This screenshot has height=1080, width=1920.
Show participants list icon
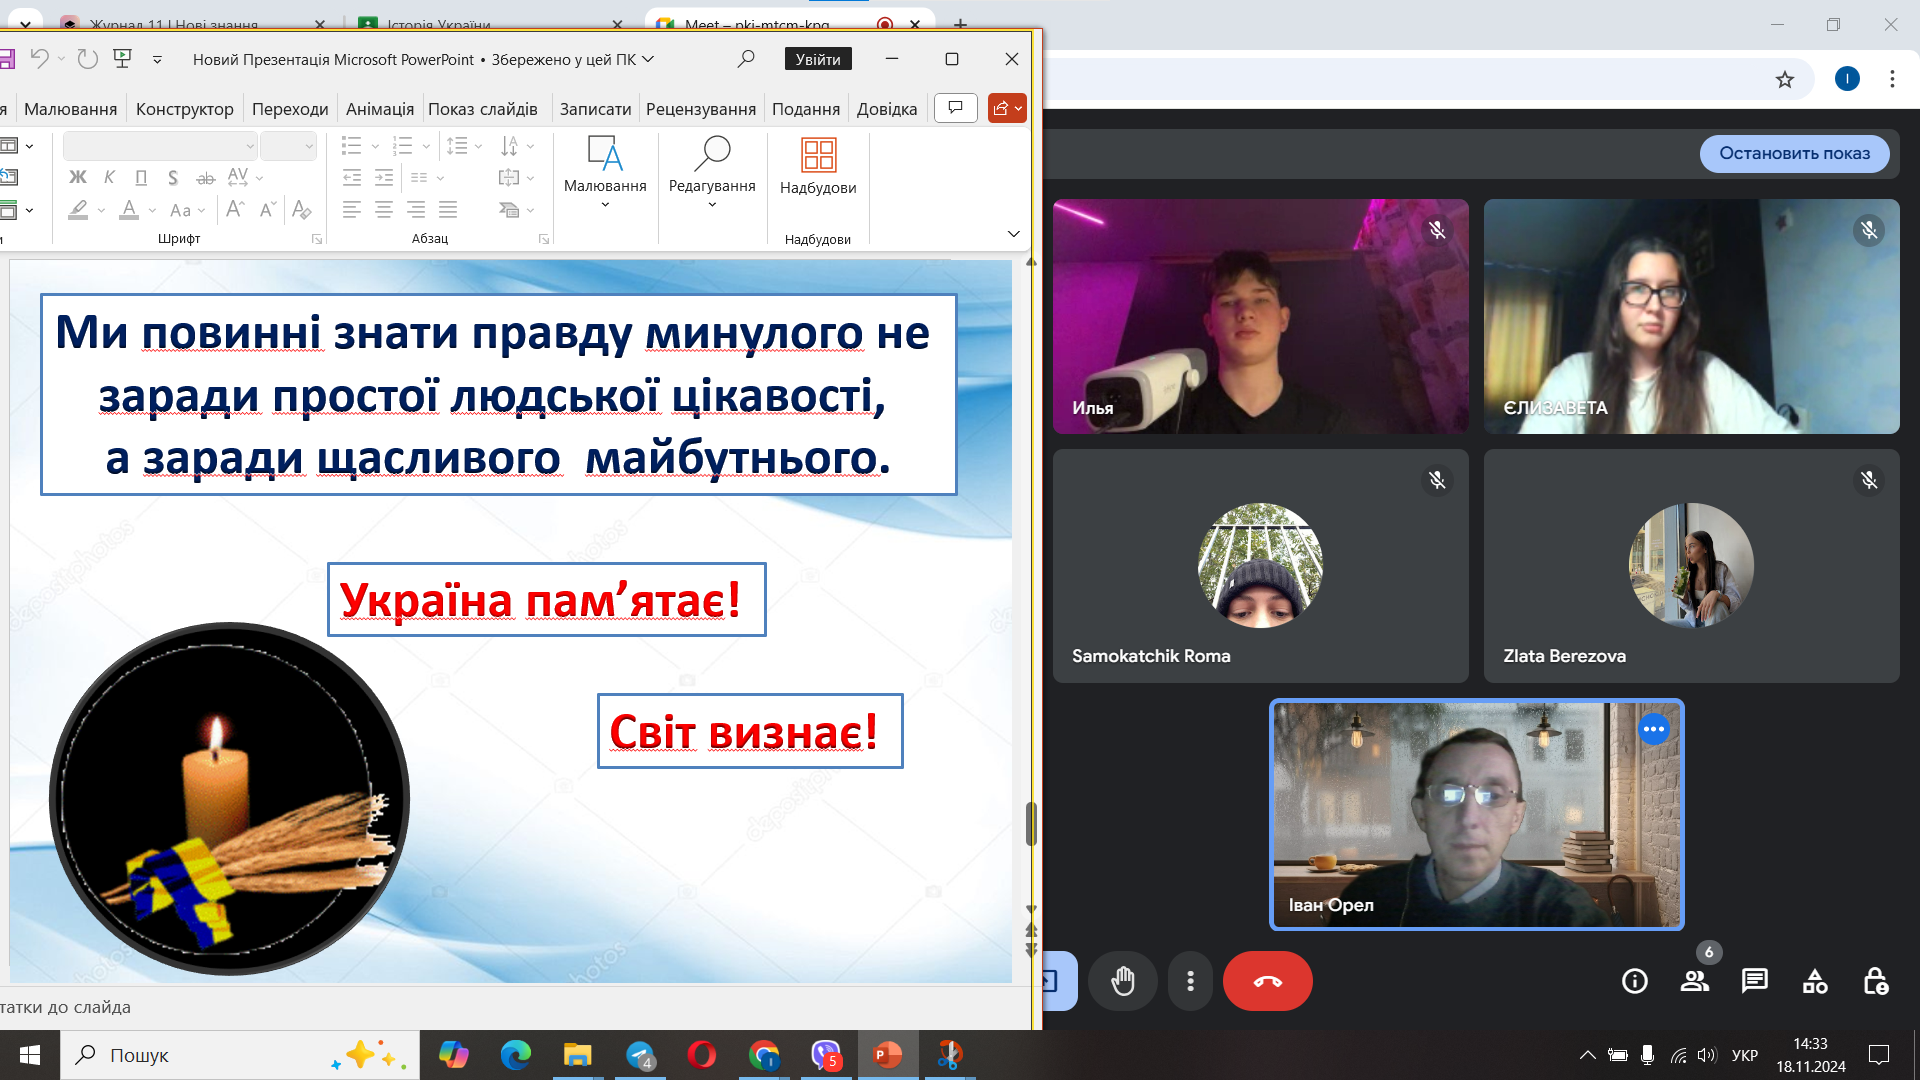pos(1695,981)
